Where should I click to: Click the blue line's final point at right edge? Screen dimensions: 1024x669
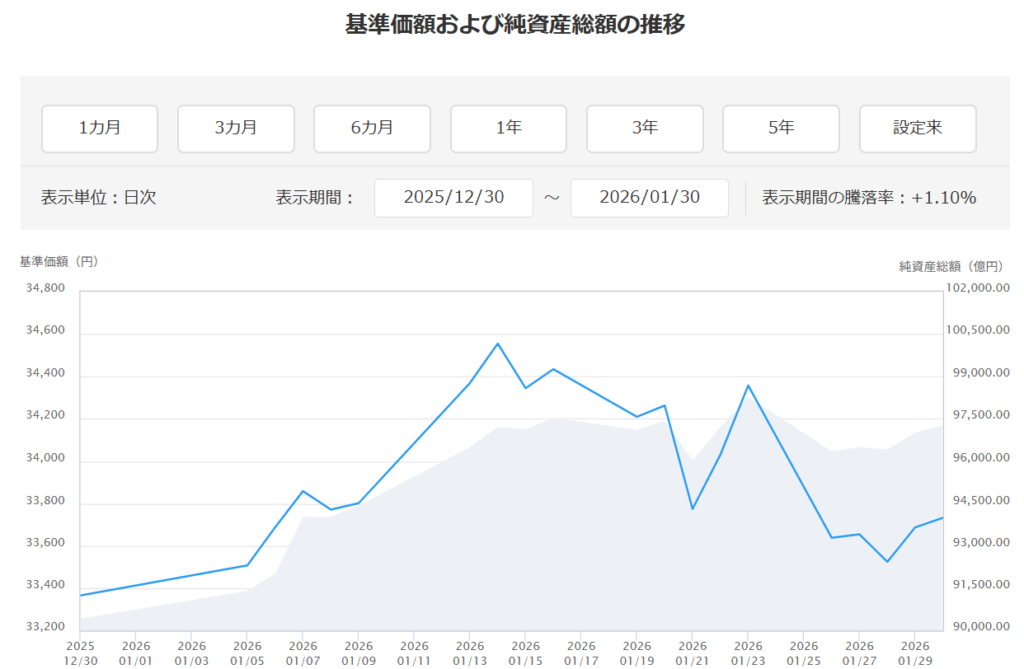[x=943, y=518]
